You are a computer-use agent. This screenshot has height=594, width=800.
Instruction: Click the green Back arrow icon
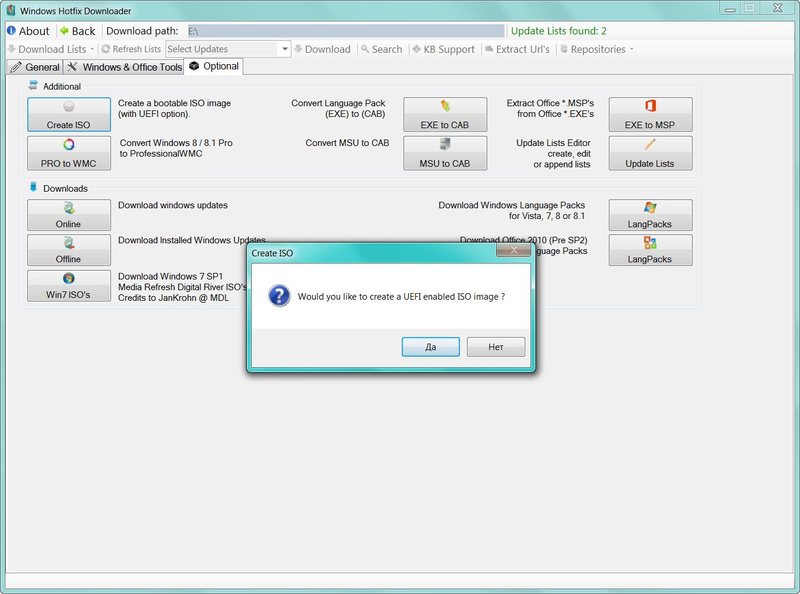(64, 31)
